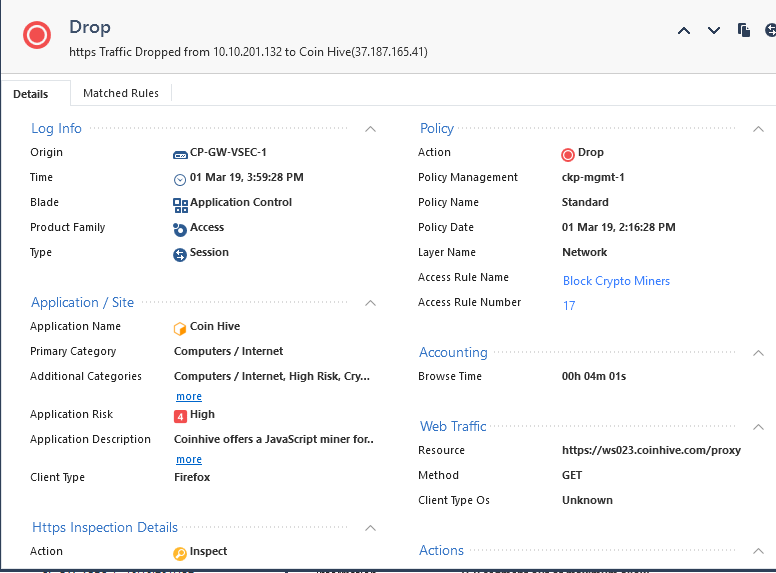Click the clock icon beside the log time
Screen dimensions: 776x573
[180, 180]
